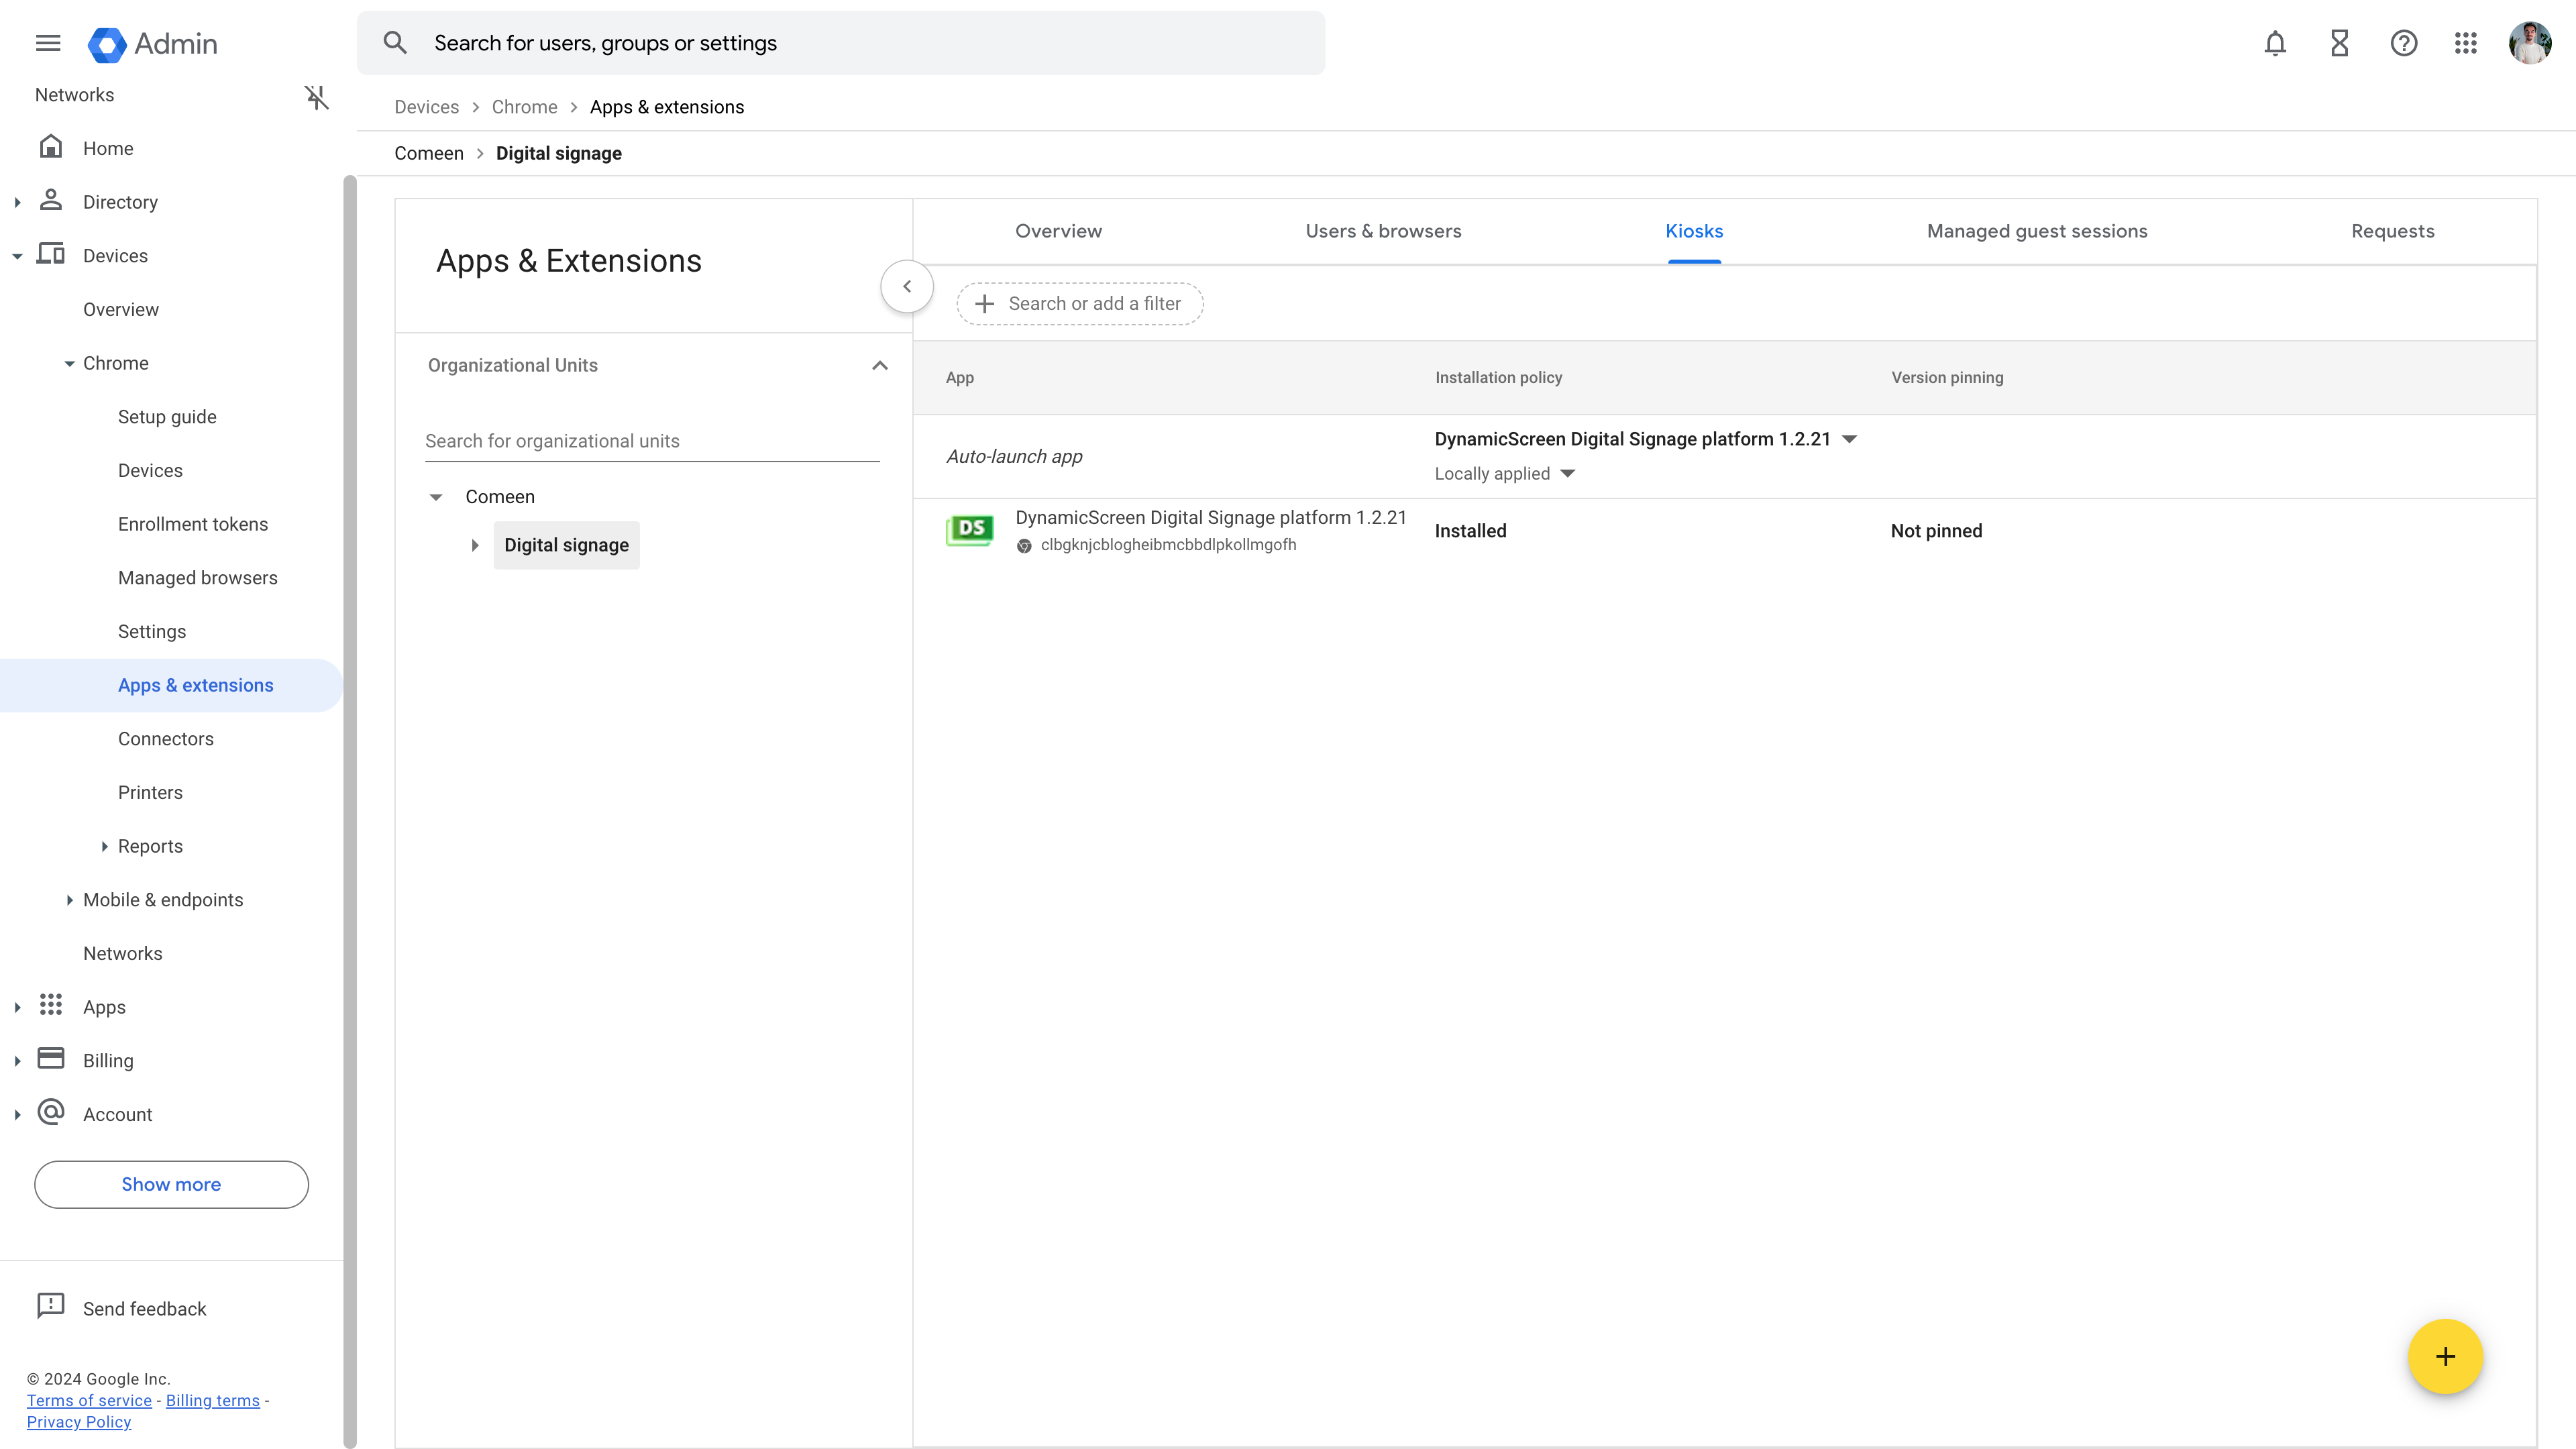Collapse the Comeen org unit arrow

pos(436,497)
